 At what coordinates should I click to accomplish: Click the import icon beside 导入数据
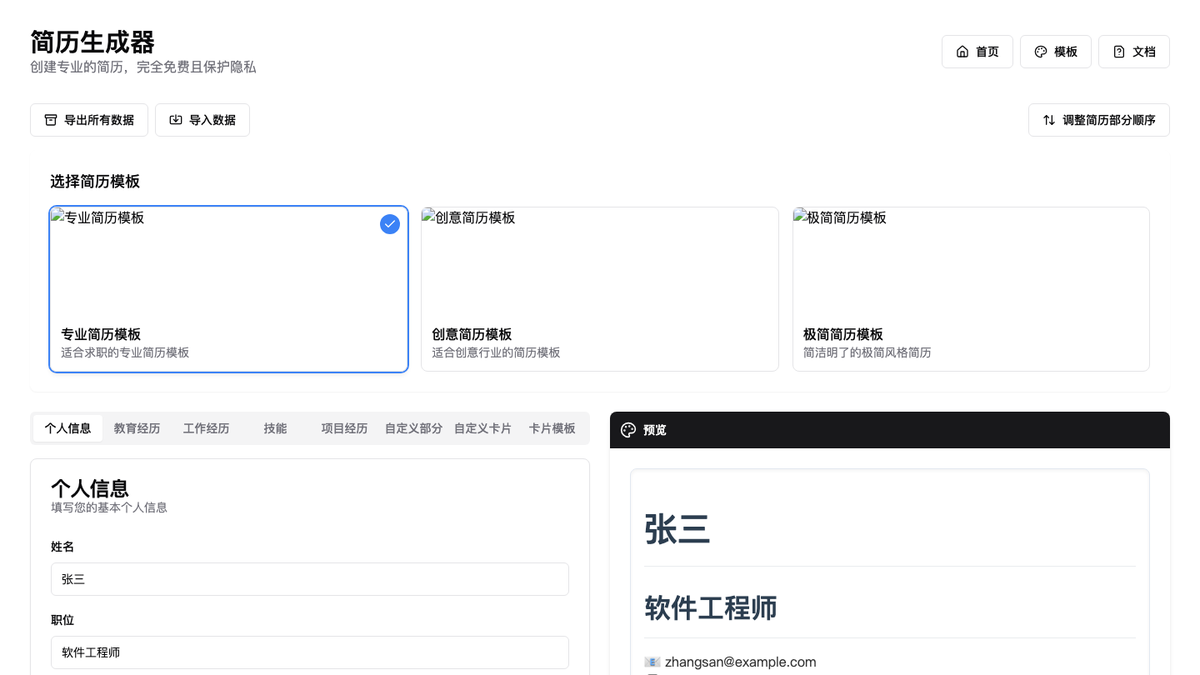(175, 120)
